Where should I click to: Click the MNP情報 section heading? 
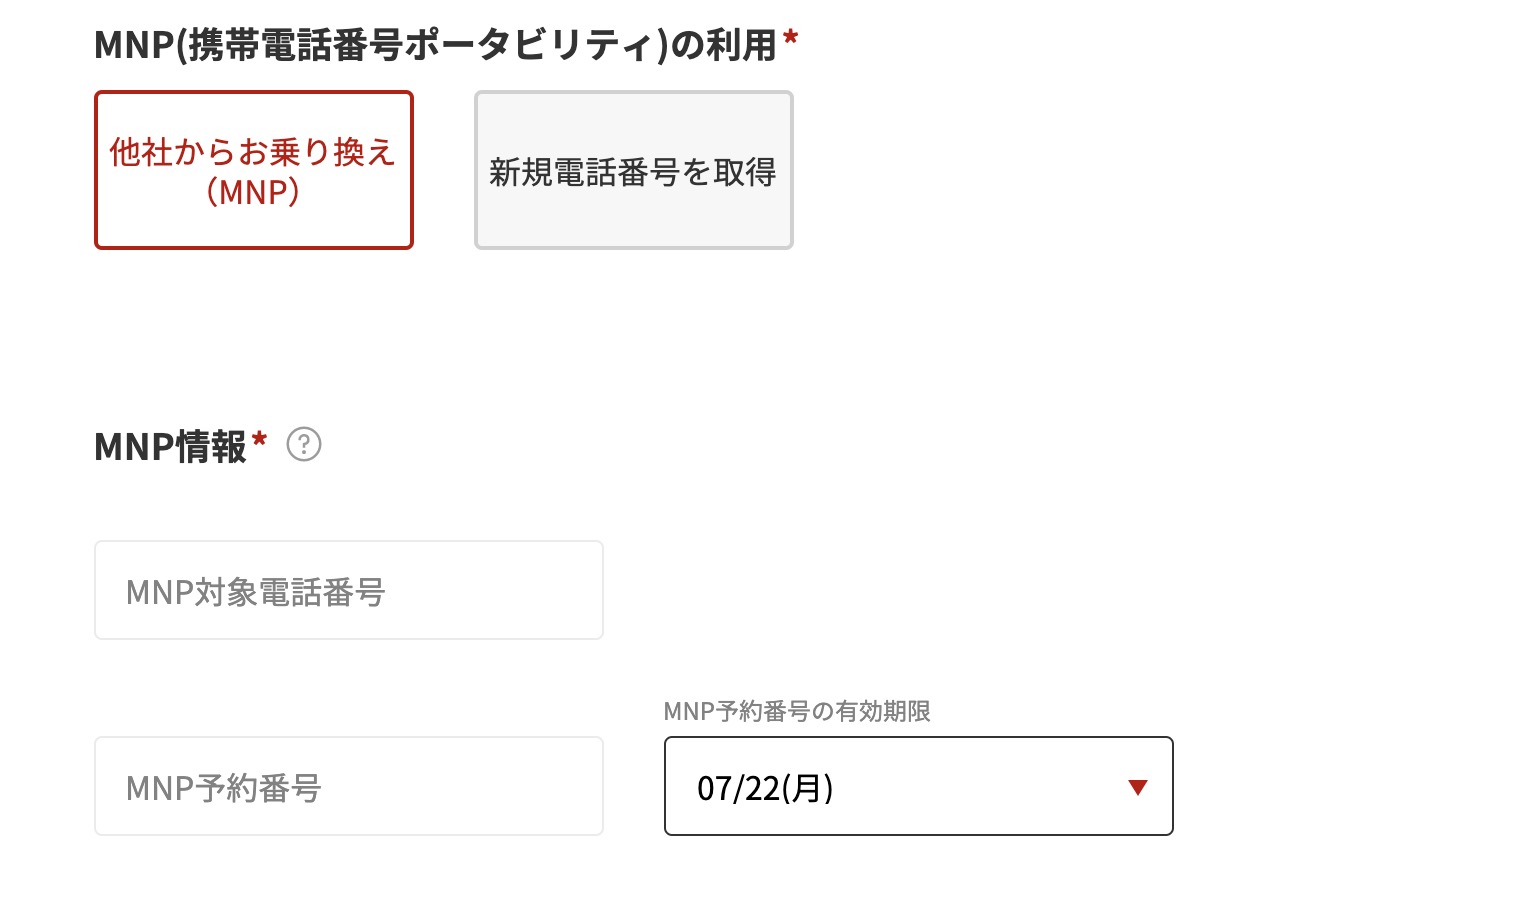point(170,446)
